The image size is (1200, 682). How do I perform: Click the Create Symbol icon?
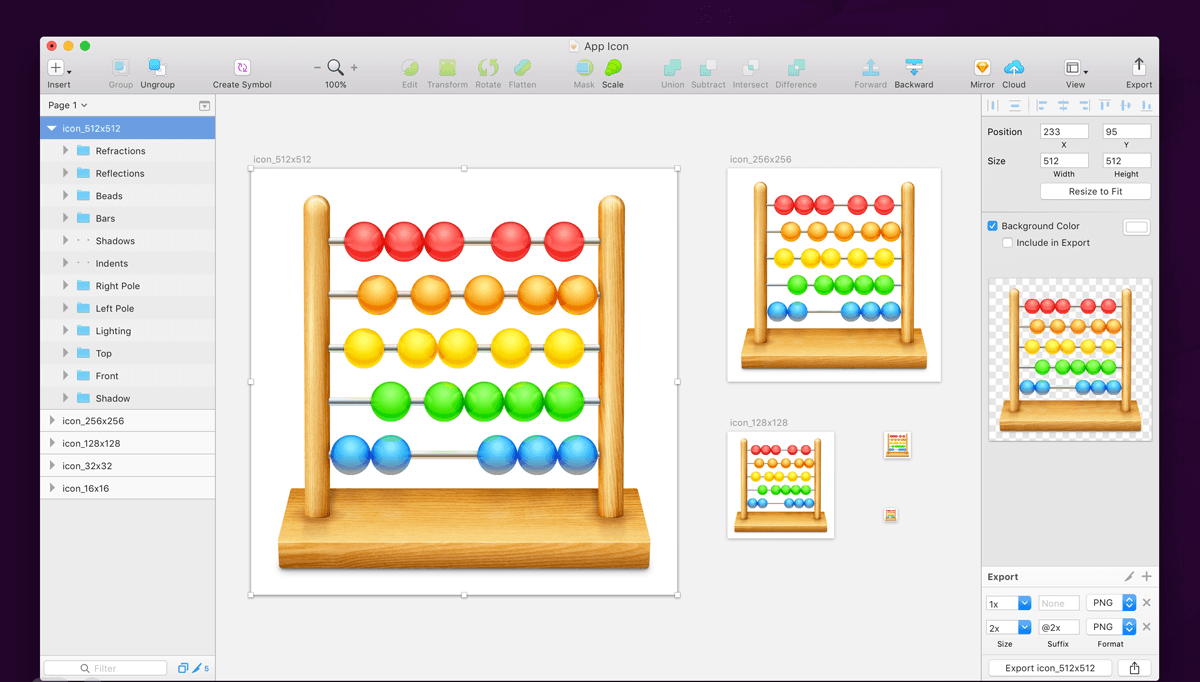point(242,67)
